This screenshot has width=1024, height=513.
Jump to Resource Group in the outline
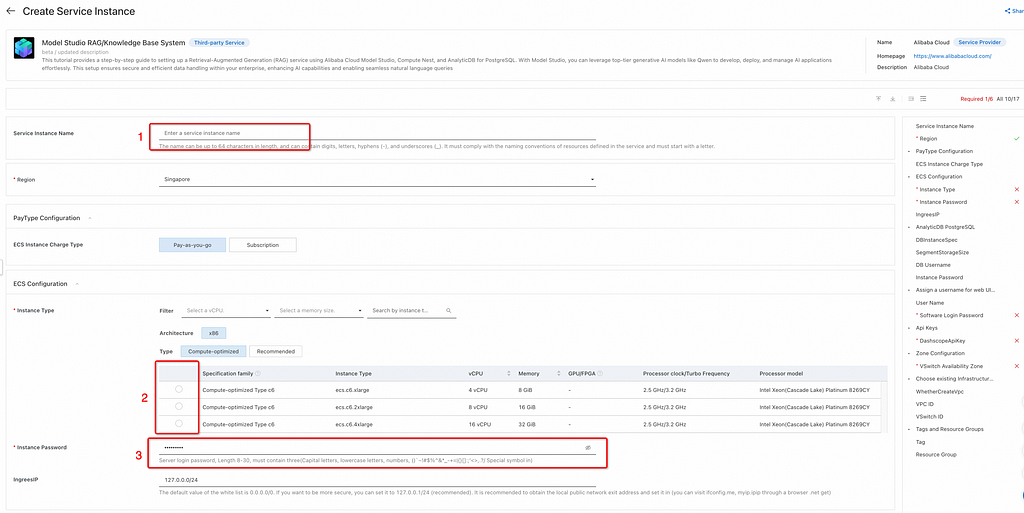936,454
